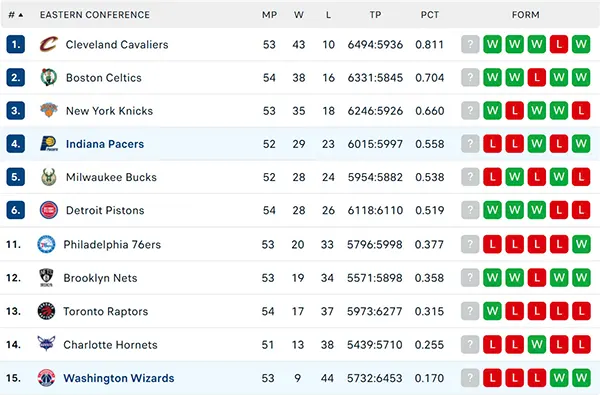Viewport: 600px width, 395px height.
Task: Click Hornets' green W form badge
Action: pos(537,345)
